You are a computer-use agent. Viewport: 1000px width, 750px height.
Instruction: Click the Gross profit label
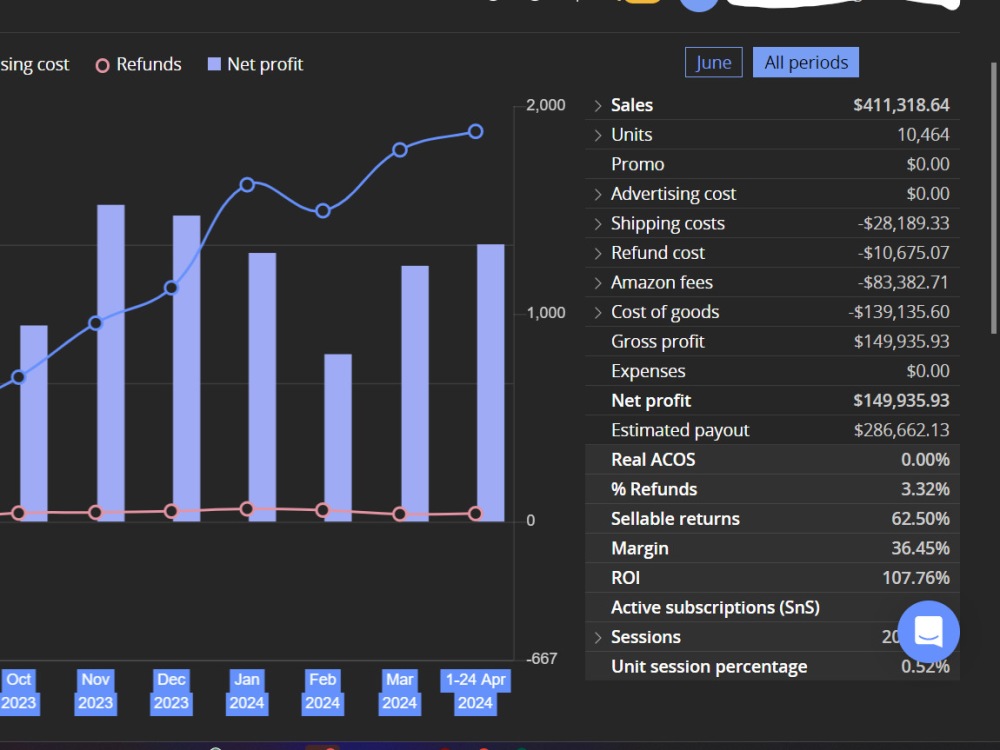coord(658,342)
